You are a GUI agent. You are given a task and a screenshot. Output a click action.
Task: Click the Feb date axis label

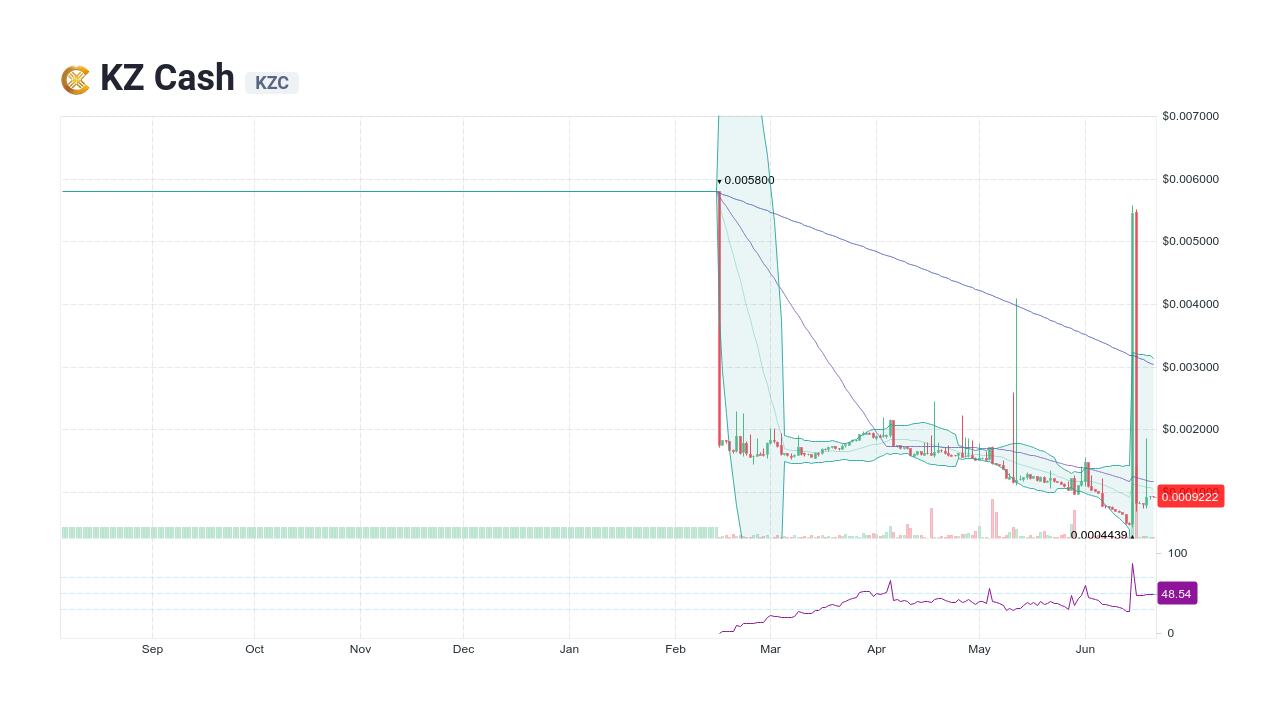point(675,649)
